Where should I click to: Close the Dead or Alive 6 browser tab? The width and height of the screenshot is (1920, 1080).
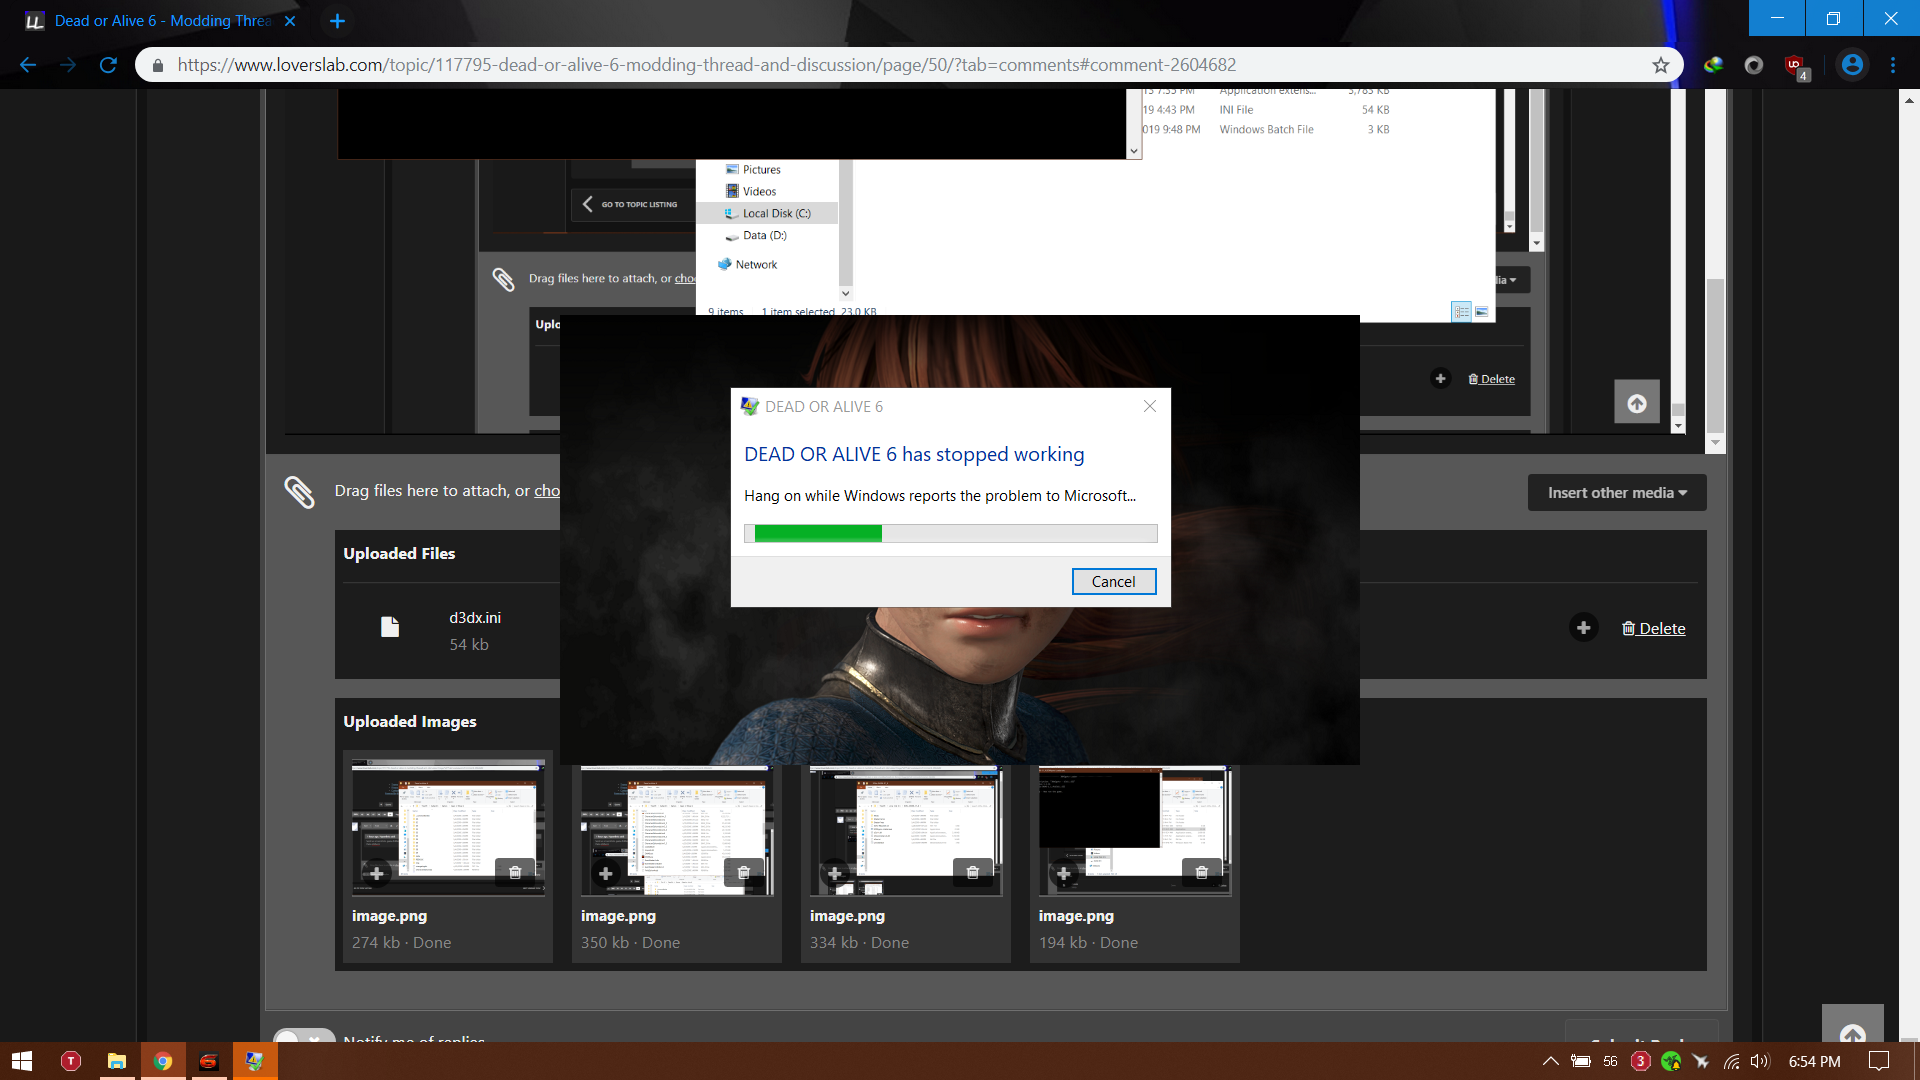(290, 21)
